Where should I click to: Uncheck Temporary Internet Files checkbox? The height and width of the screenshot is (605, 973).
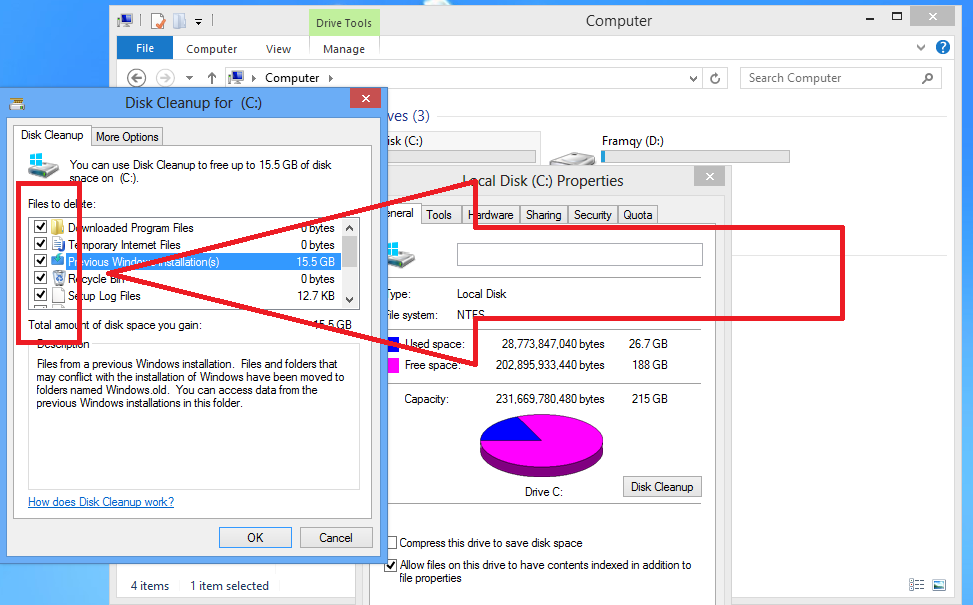tap(40, 243)
